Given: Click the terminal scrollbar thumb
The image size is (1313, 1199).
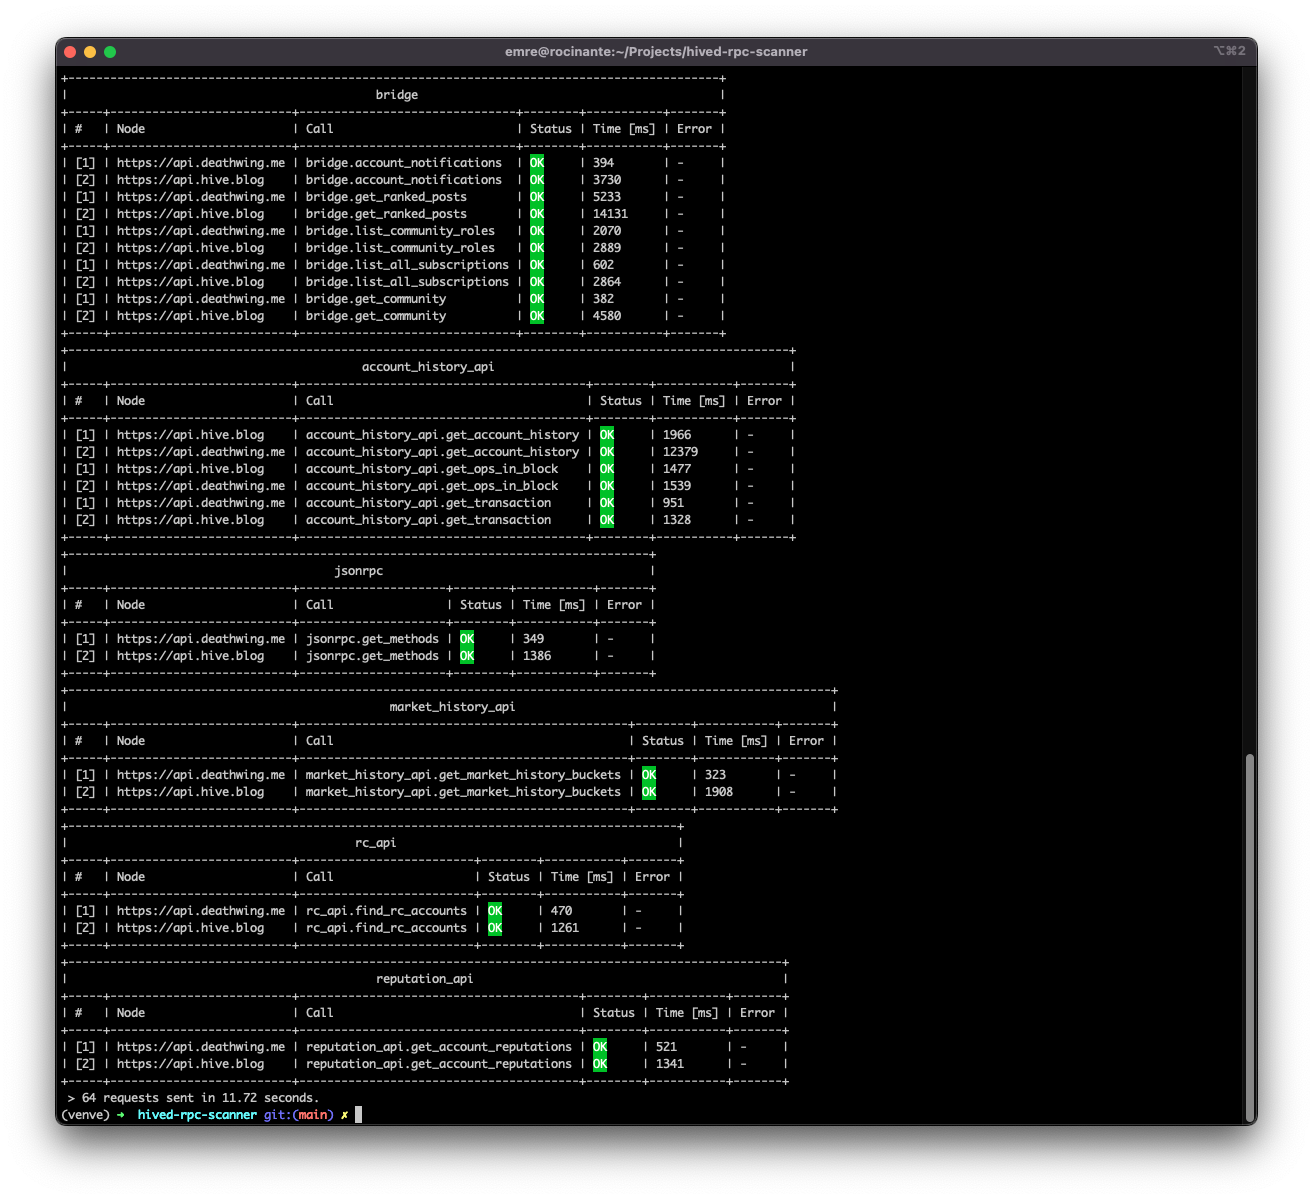Looking at the screenshot, I should click(1249, 938).
